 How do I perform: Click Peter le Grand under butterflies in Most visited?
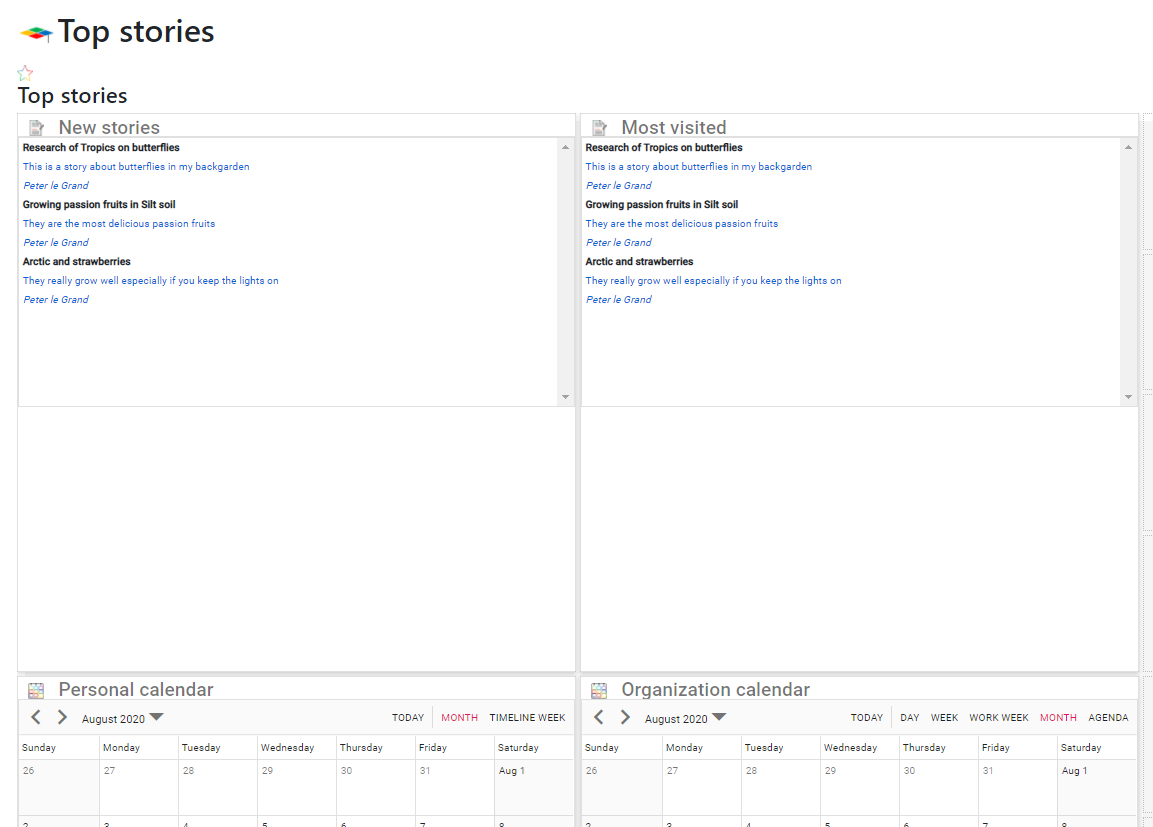pos(618,186)
